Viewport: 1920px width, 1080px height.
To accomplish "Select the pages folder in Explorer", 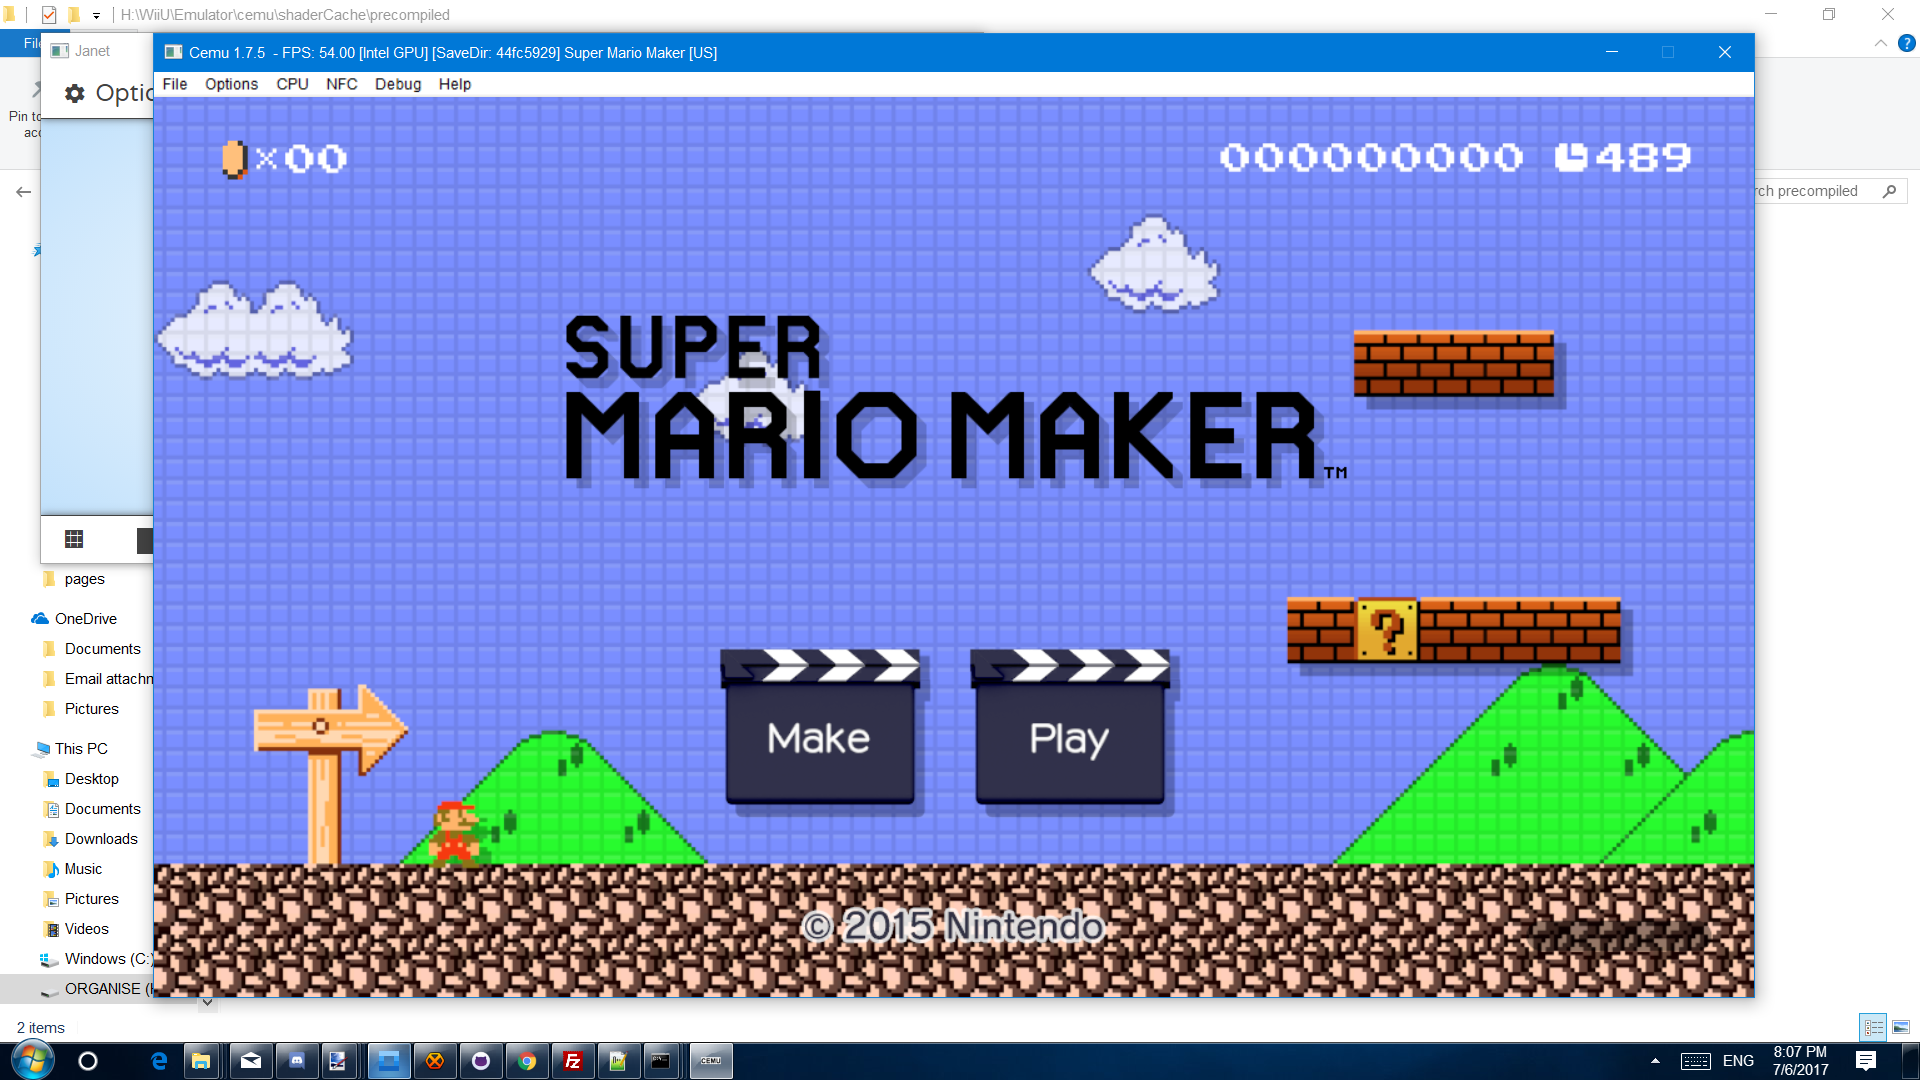I will click(84, 579).
